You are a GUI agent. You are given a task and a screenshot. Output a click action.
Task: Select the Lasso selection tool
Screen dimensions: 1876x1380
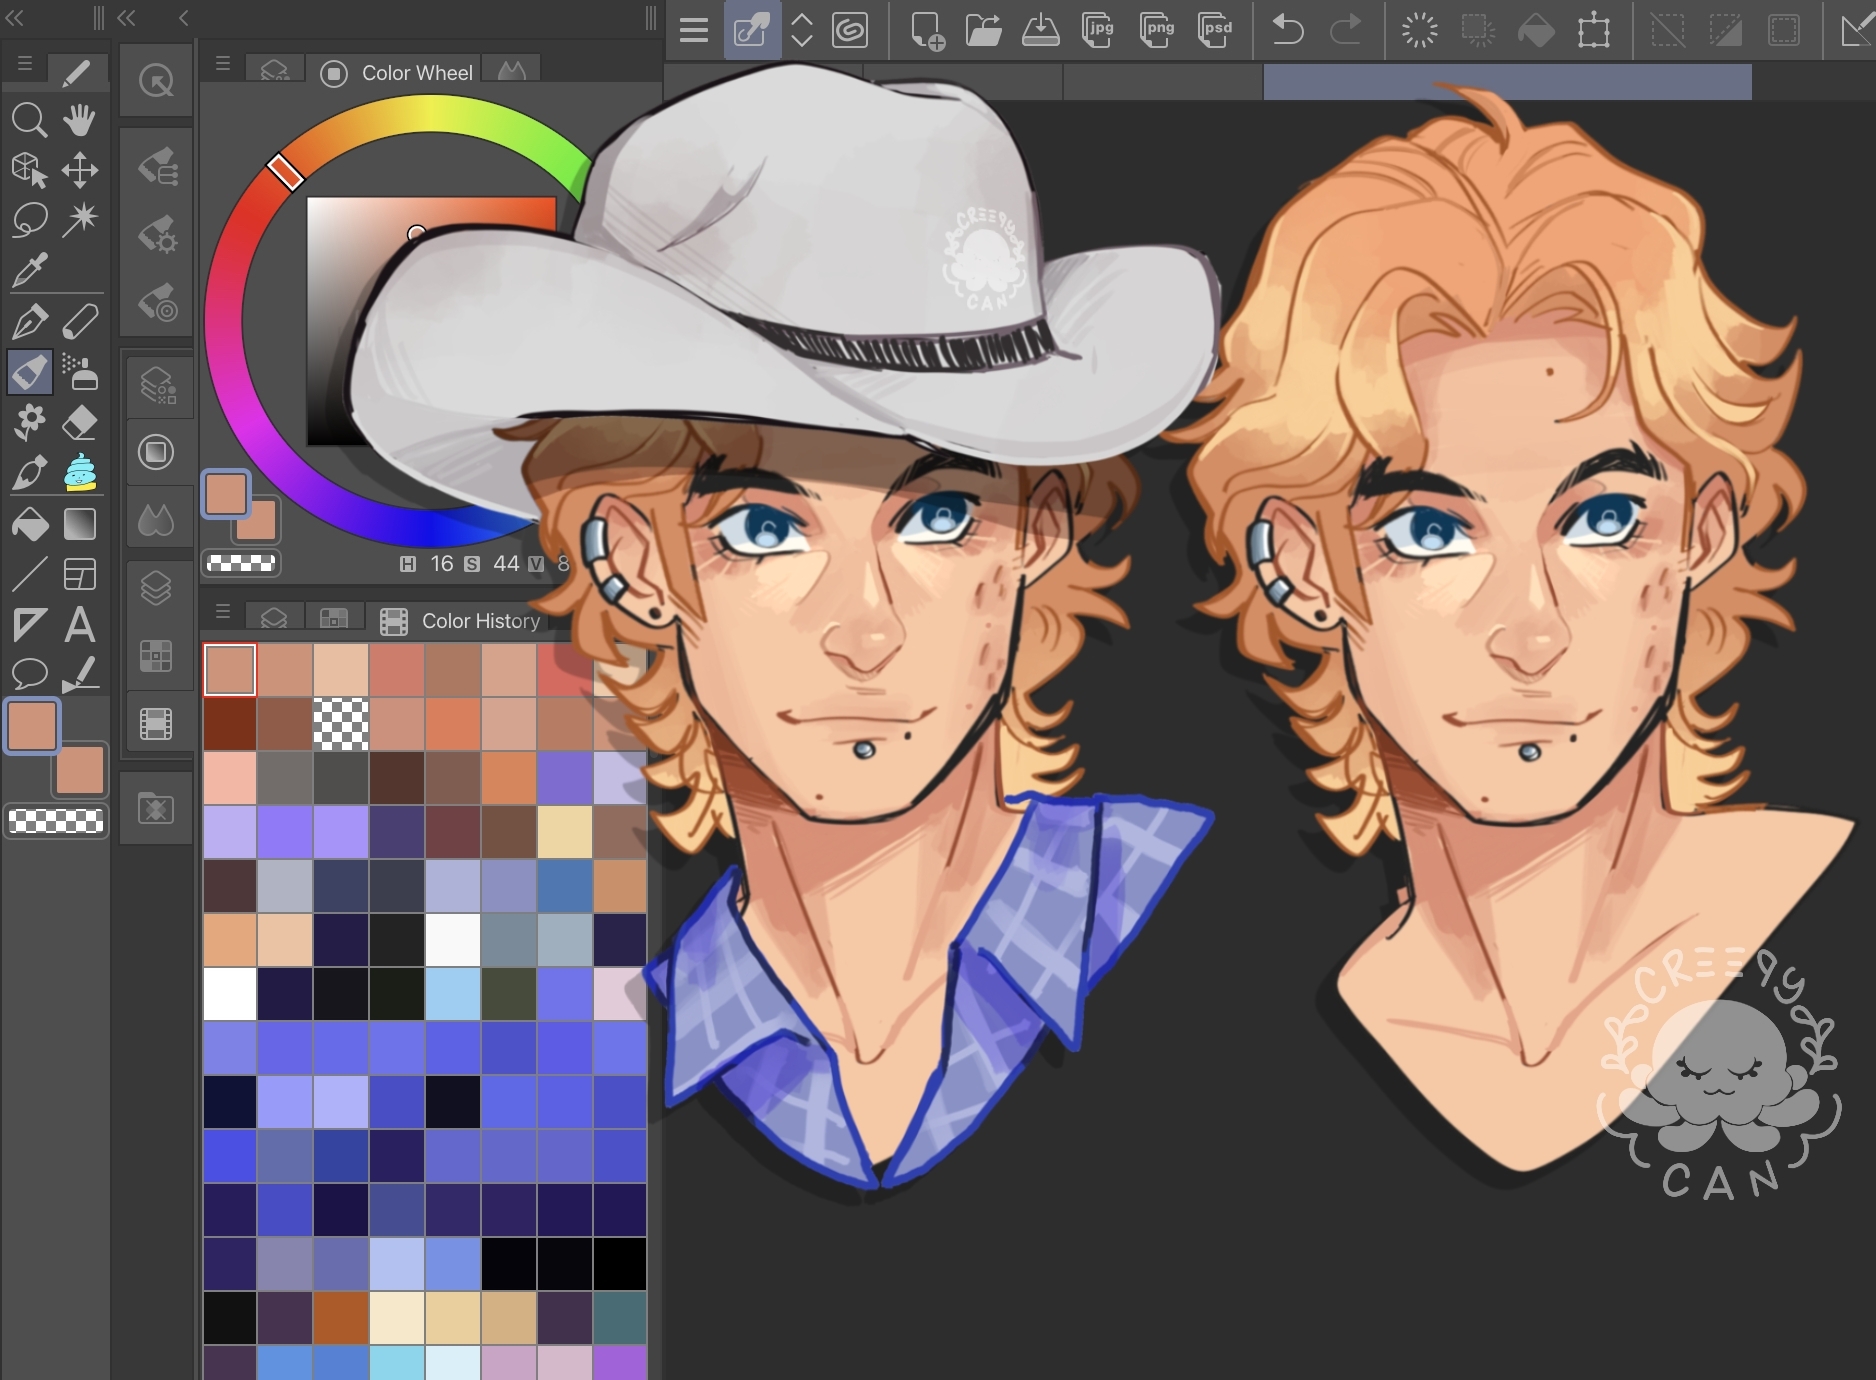click(29, 220)
